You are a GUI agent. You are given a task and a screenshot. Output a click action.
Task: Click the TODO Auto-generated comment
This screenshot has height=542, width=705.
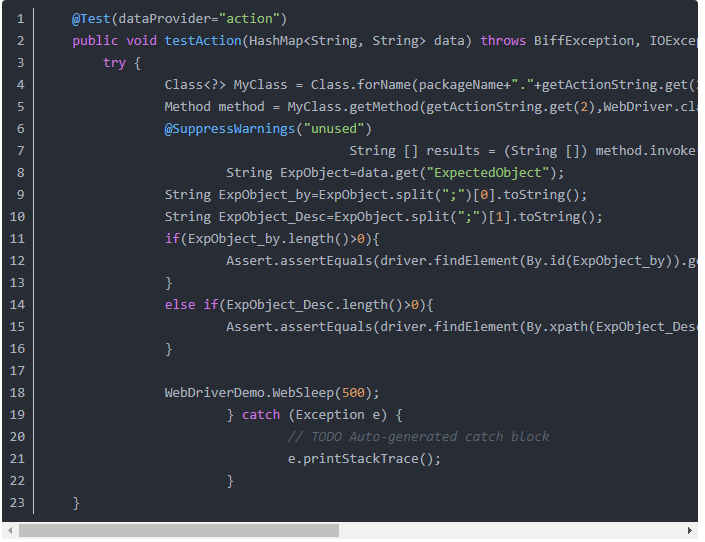coord(418,437)
